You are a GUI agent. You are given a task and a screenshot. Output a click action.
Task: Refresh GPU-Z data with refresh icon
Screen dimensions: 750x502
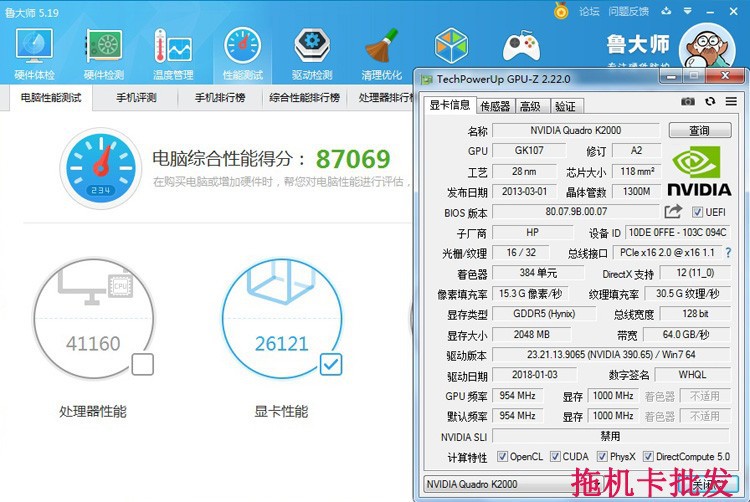(710, 101)
